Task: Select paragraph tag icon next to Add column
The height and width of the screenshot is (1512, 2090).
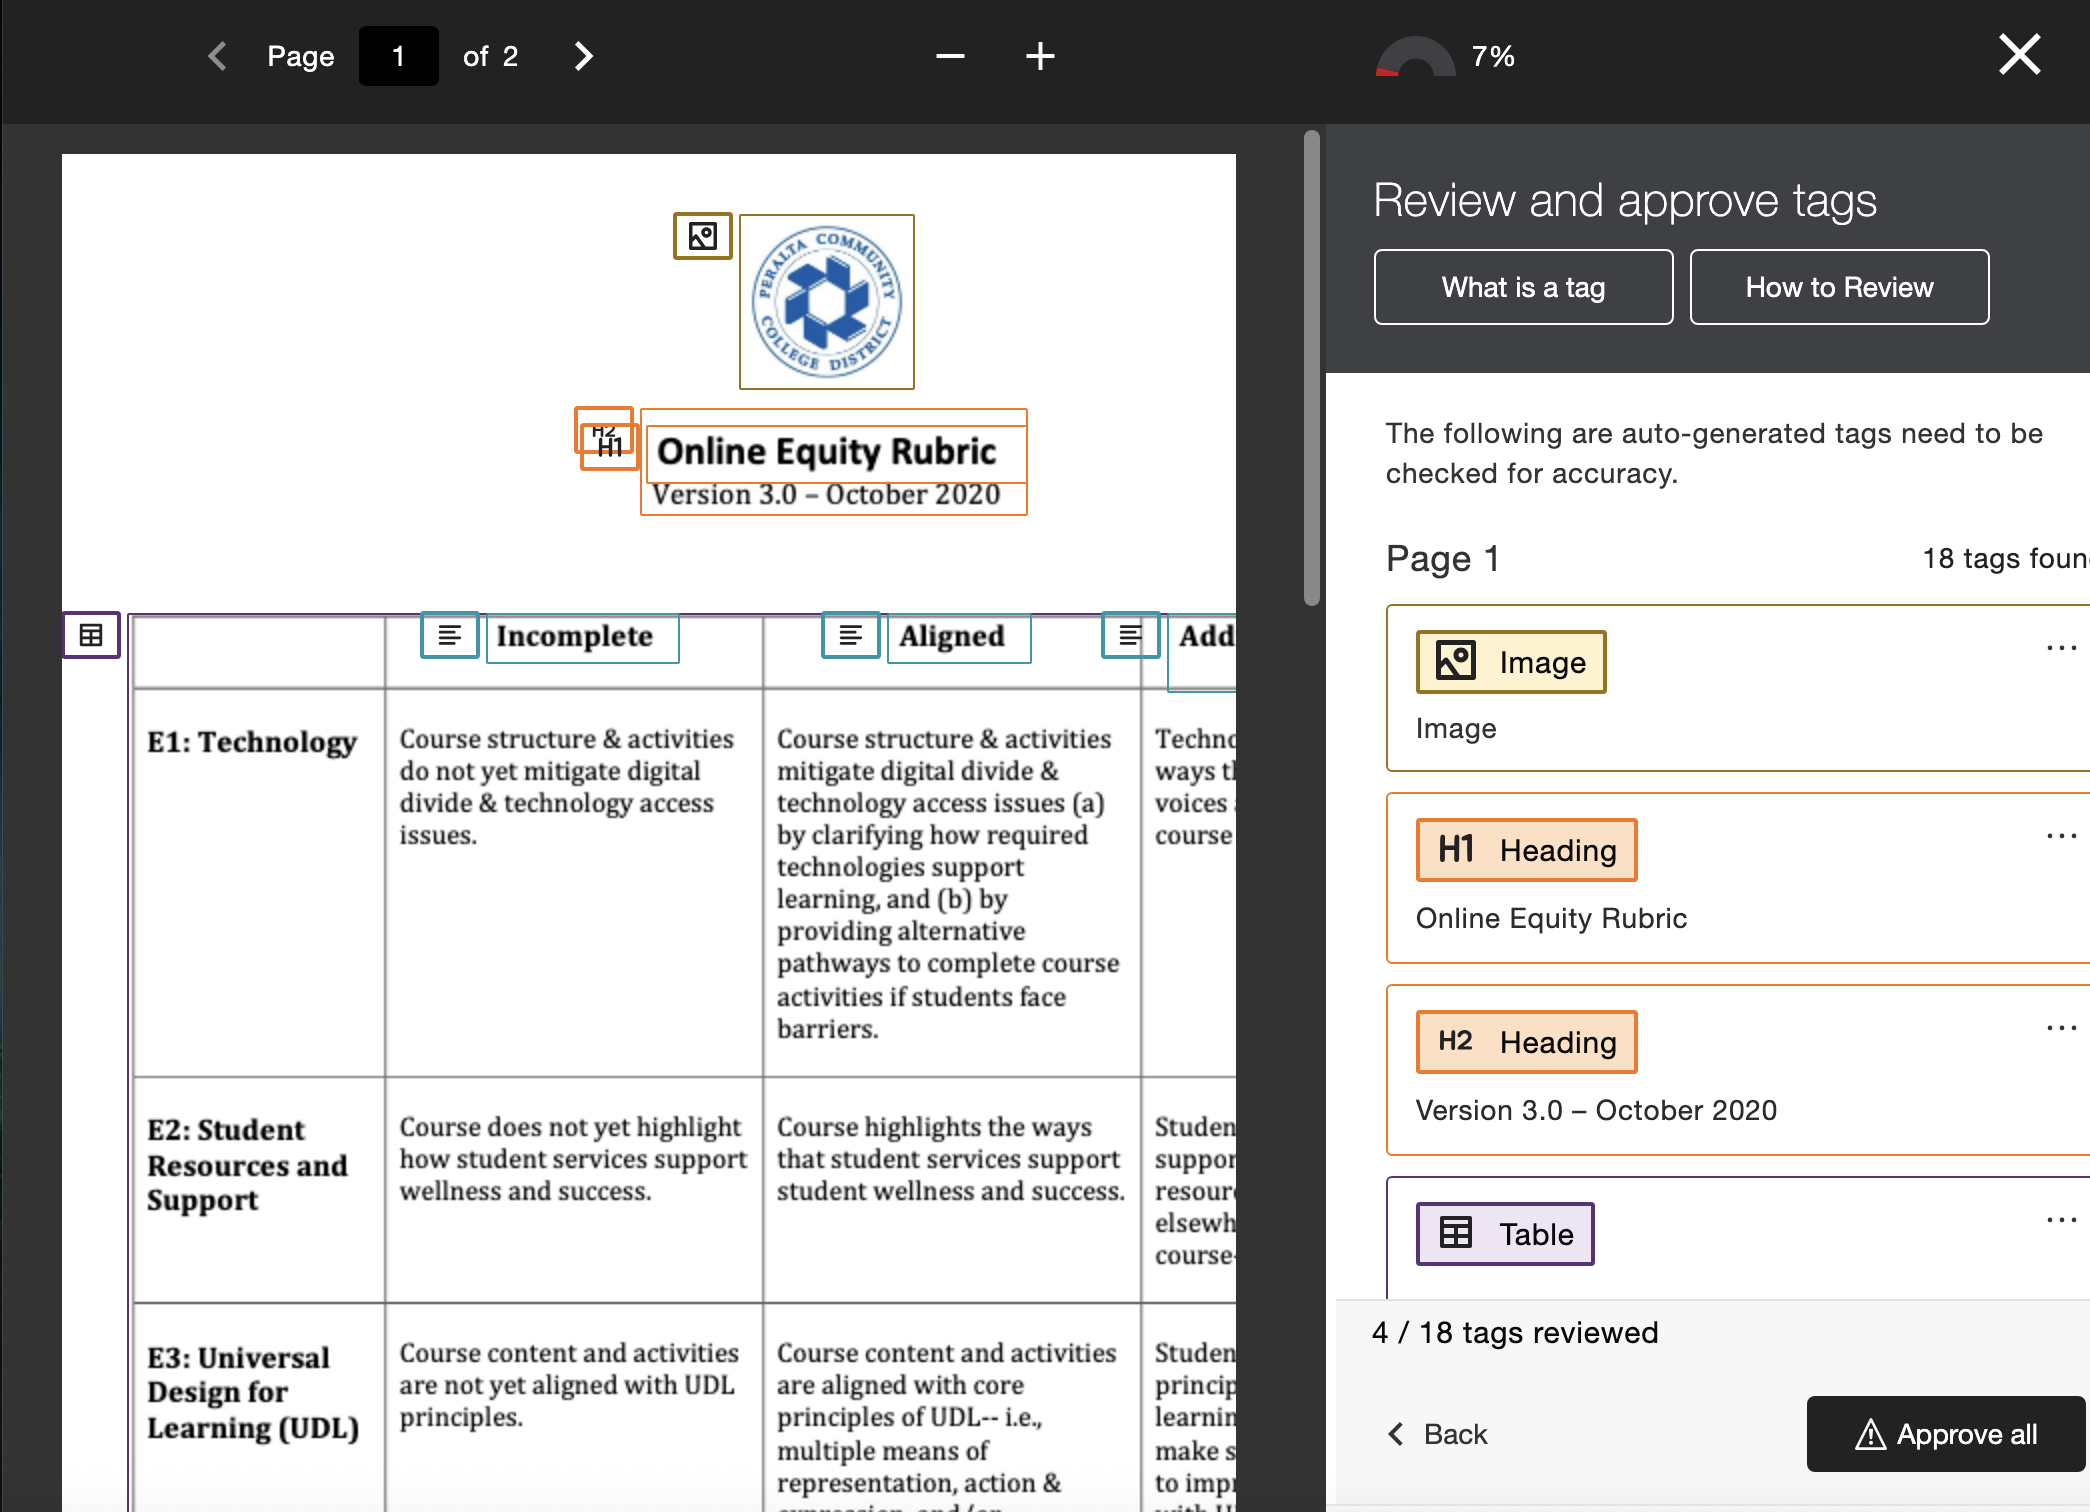Action: click(x=1131, y=635)
